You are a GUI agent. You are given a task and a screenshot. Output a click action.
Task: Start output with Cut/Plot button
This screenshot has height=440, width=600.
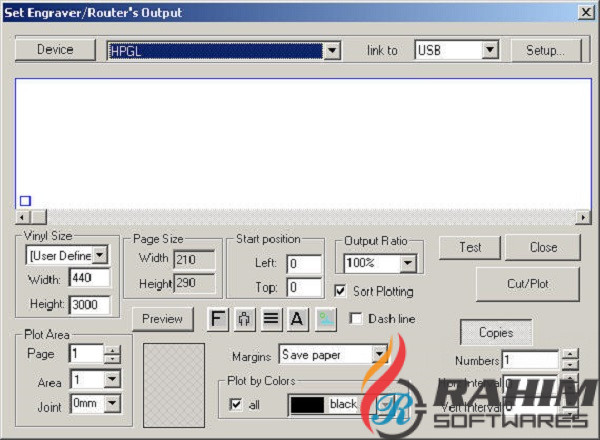pos(528,284)
